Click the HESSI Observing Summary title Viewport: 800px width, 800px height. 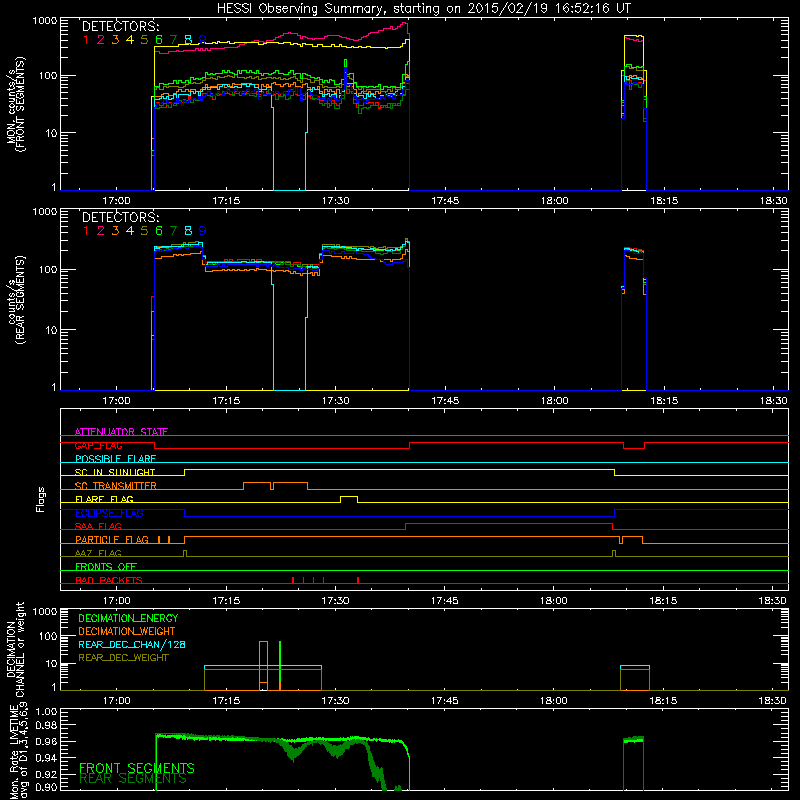tap(424, 9)
